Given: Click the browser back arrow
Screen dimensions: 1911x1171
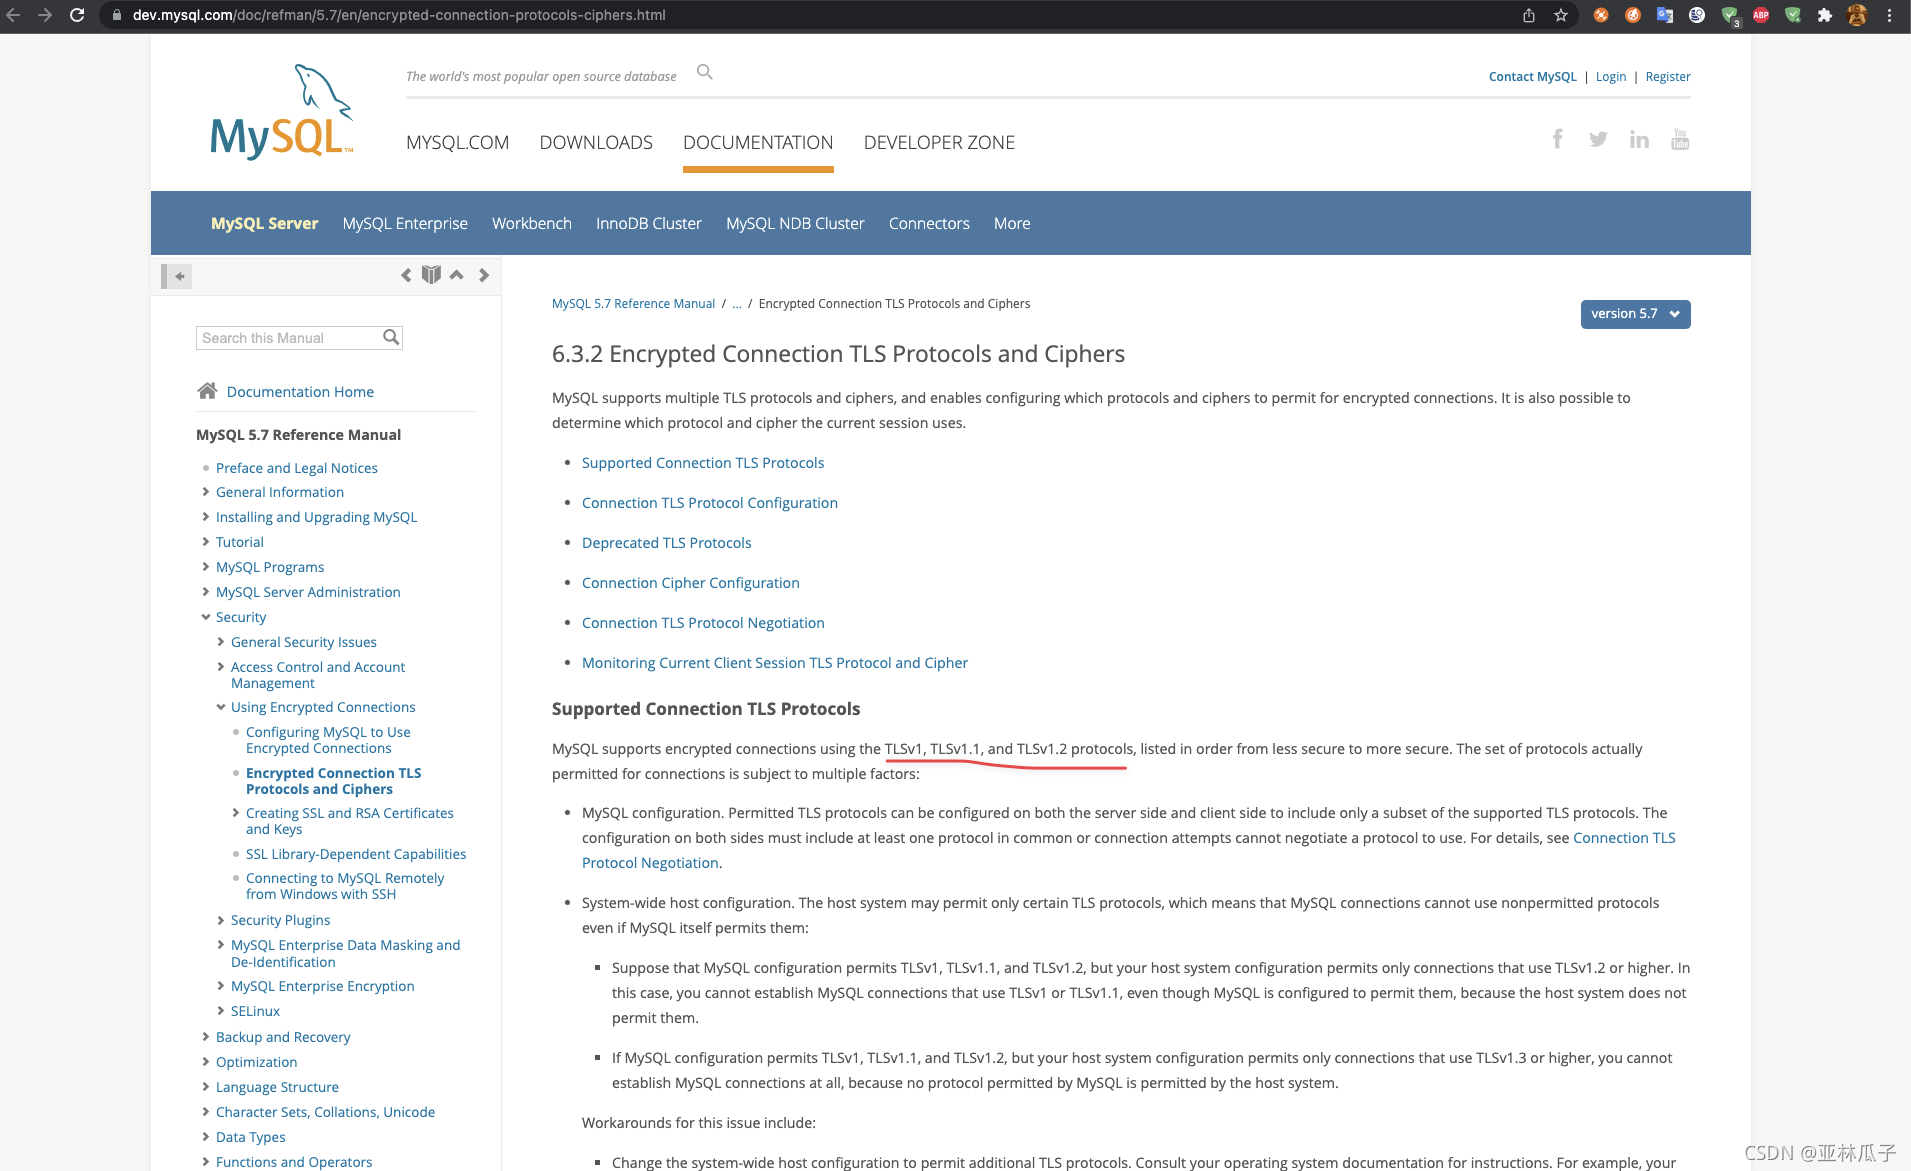Looking at the screenshot, I should point(13,15).
